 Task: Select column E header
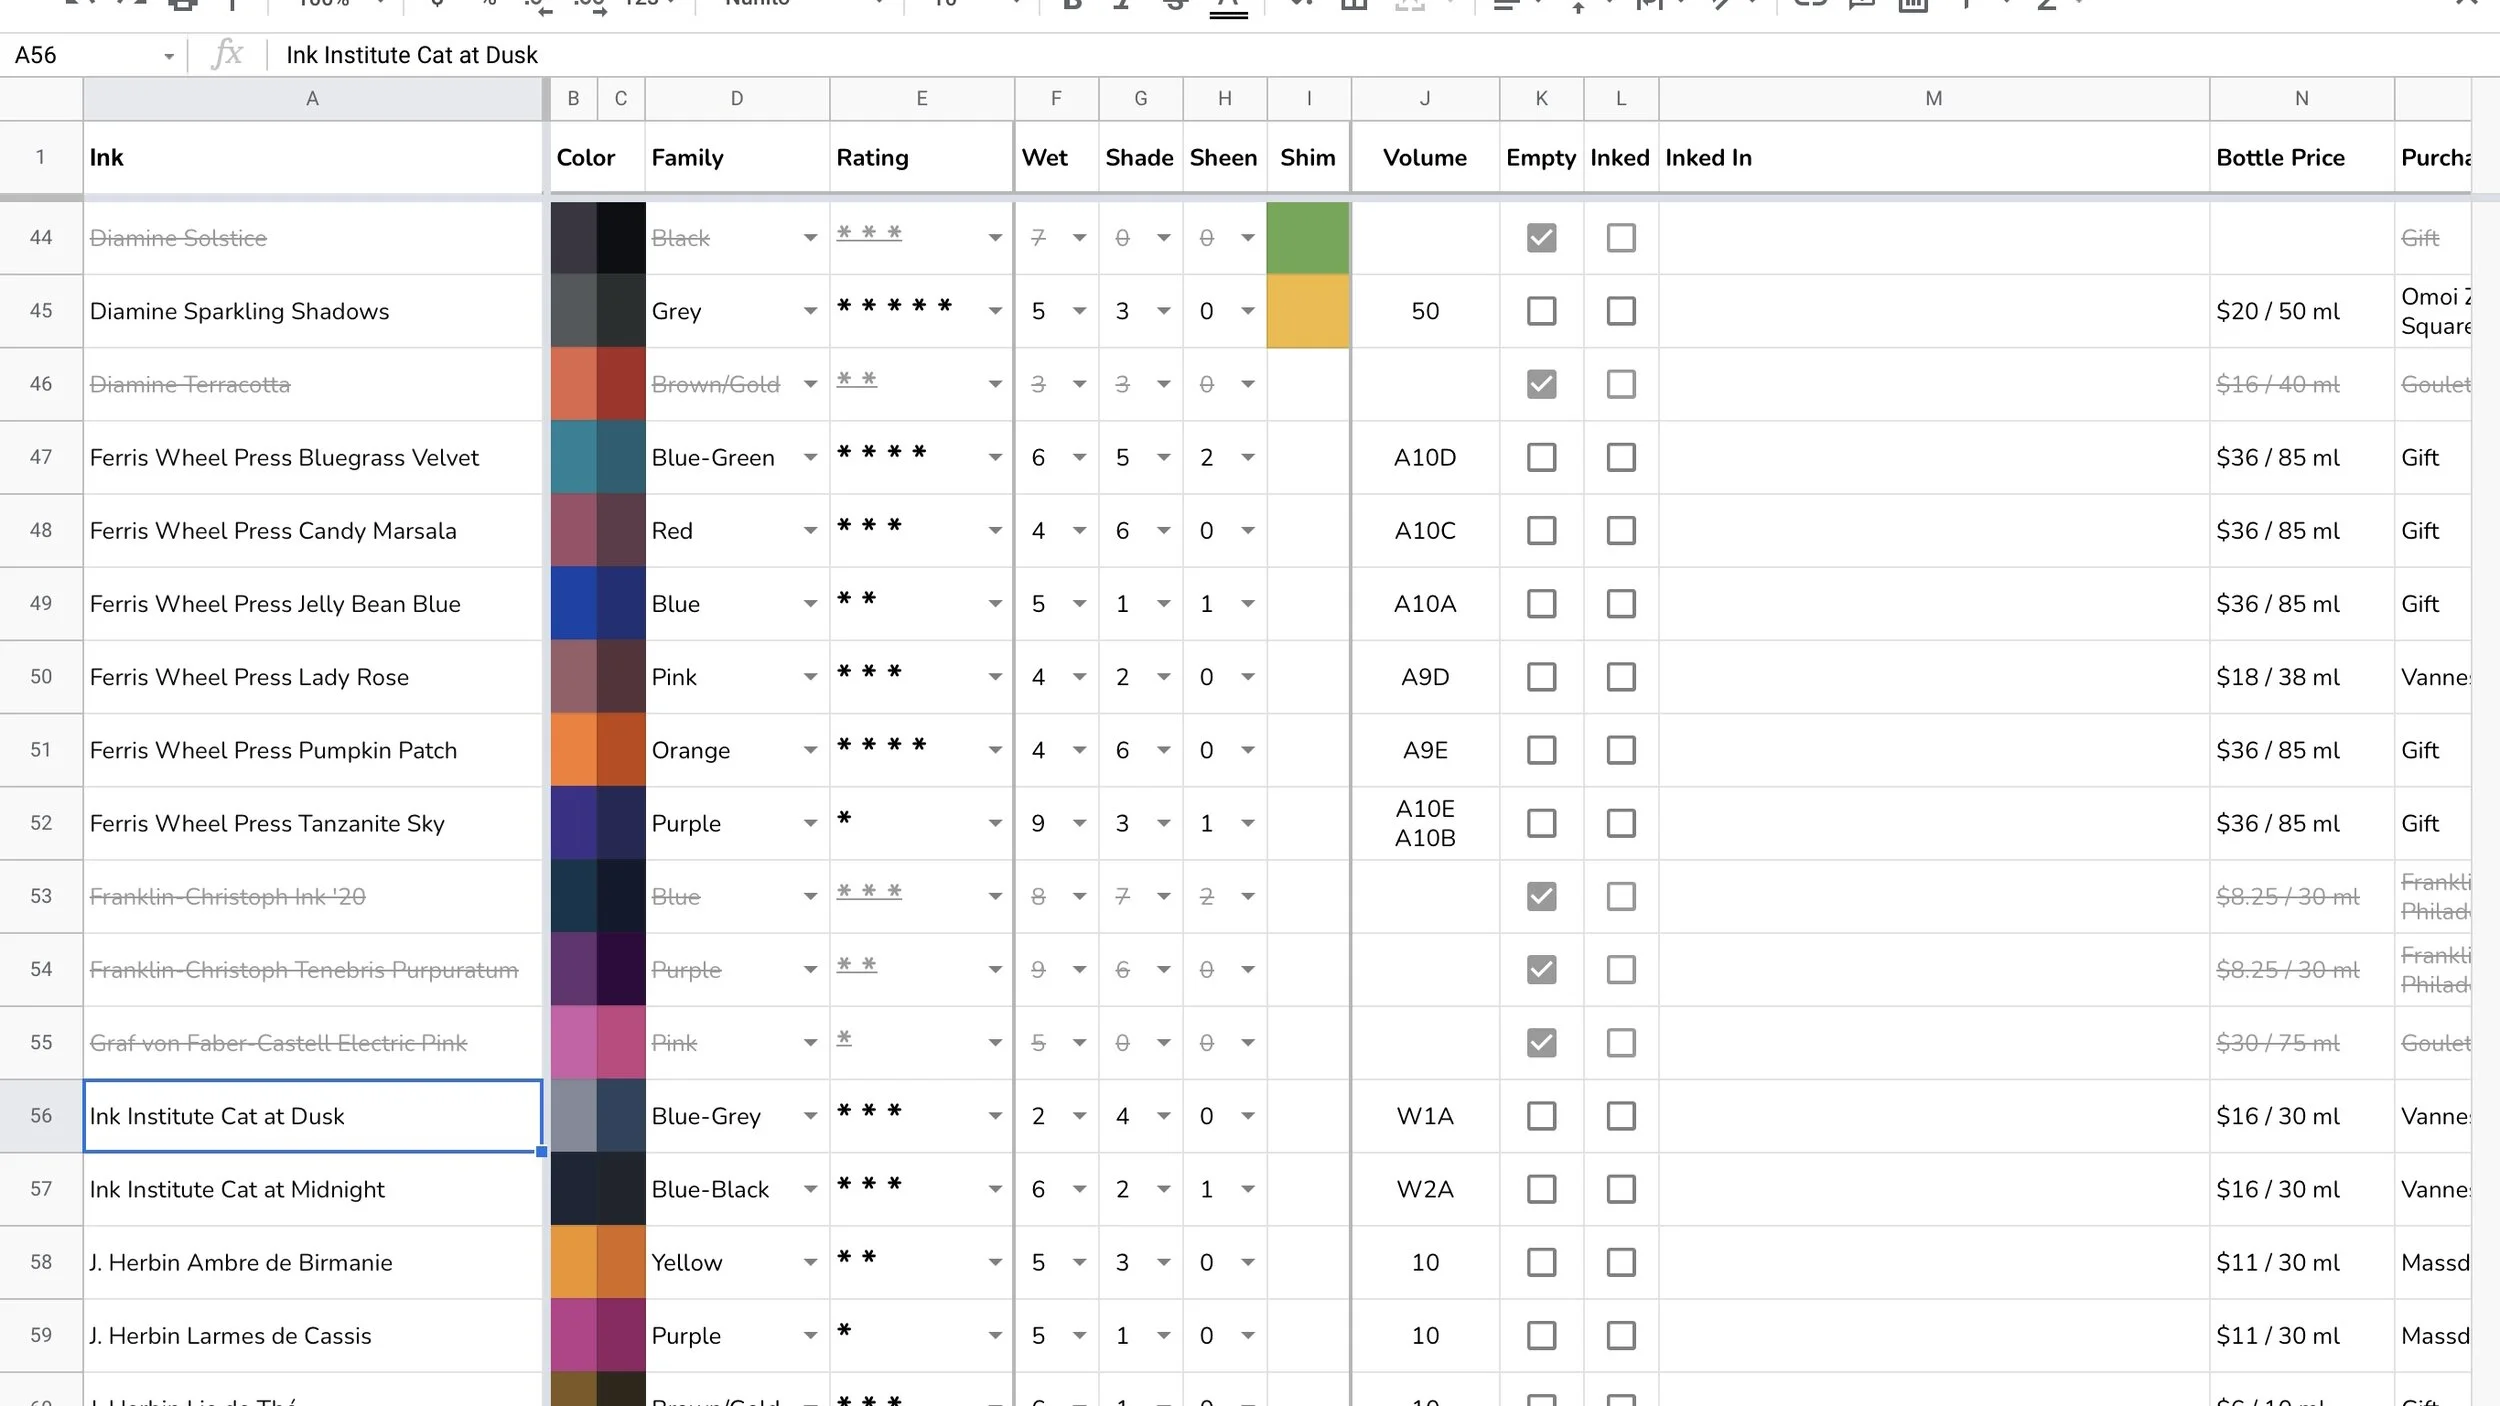pos(922,99)
